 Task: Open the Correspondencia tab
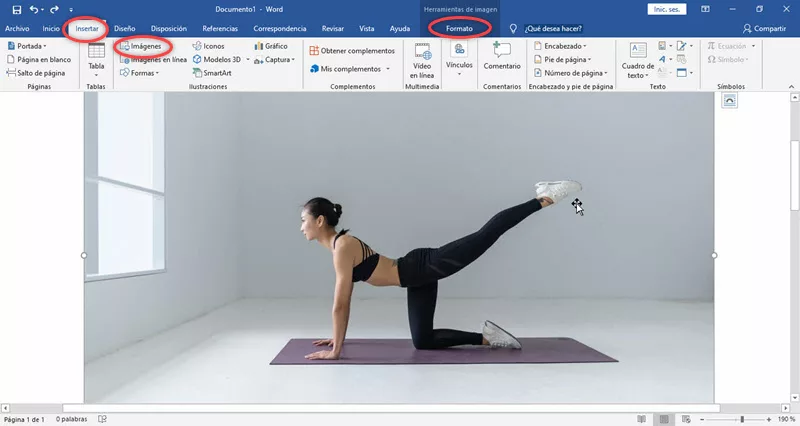[x=280, y=29]
